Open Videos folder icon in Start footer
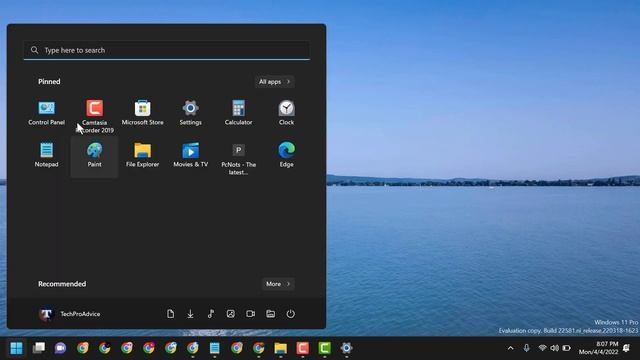The image size is (640, 360). point(251,313)
